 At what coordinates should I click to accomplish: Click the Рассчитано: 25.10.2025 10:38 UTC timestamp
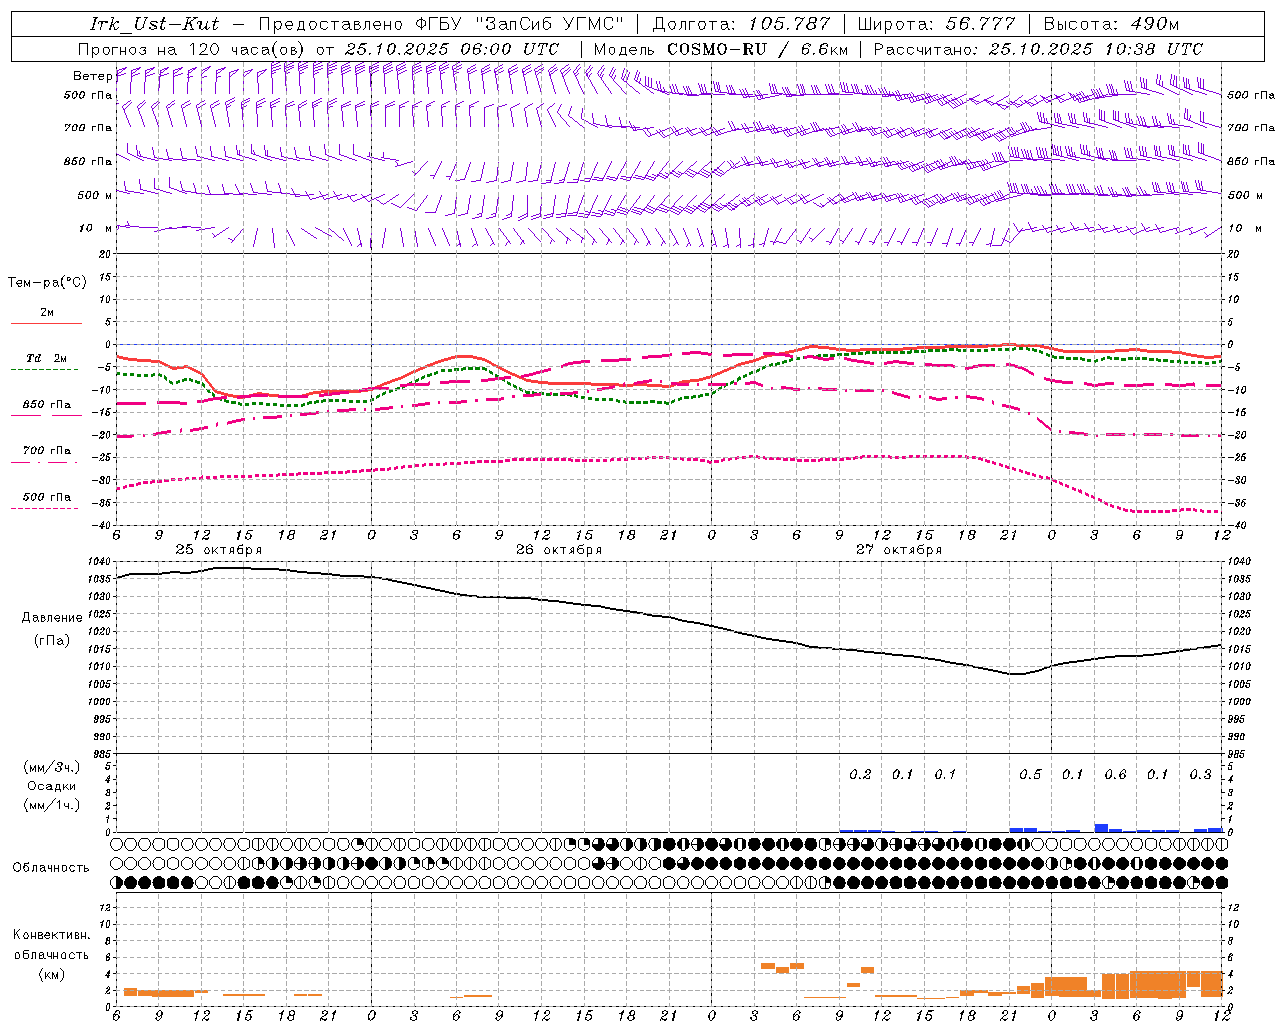pyautogui.click(x=1038, y=49)
